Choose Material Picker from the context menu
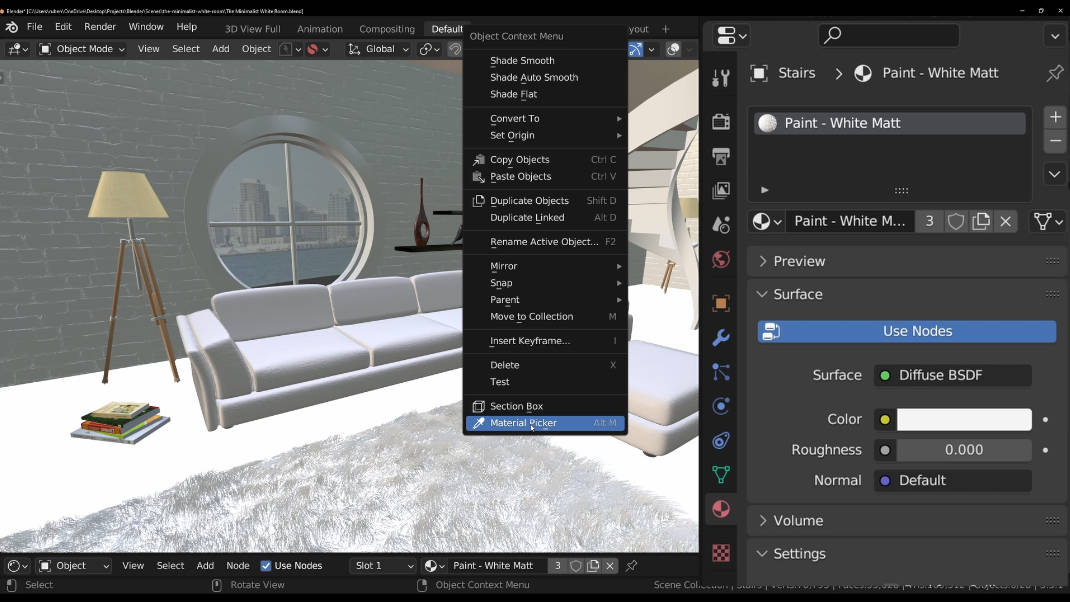1070x602 pixels. click(523, 423)
